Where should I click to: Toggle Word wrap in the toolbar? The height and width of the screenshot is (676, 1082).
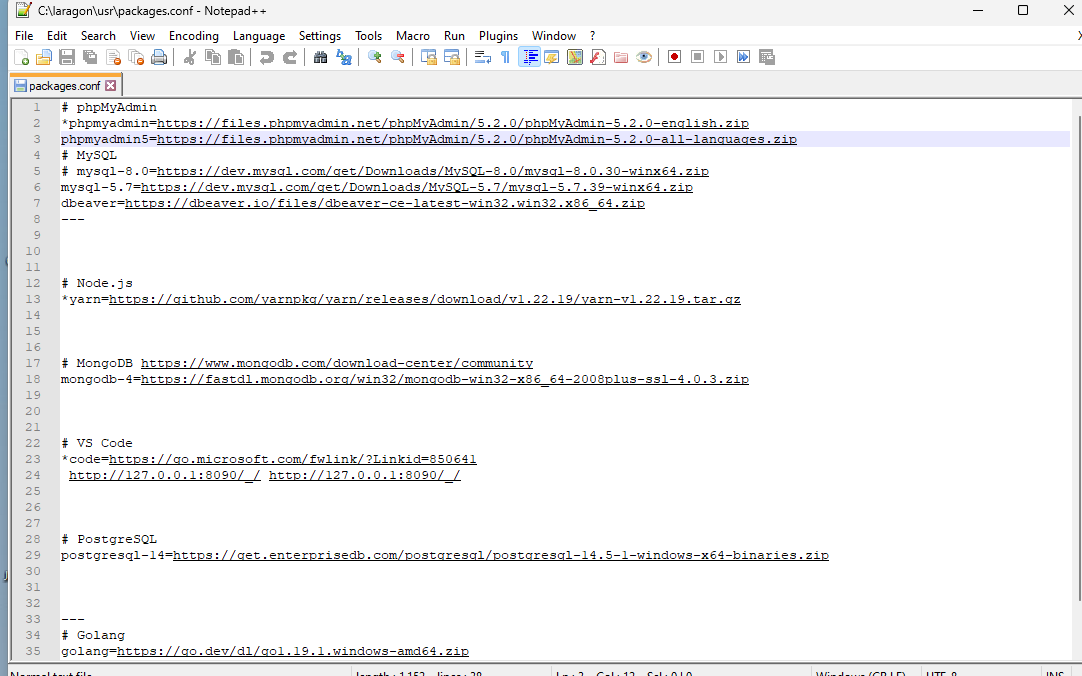483,57
